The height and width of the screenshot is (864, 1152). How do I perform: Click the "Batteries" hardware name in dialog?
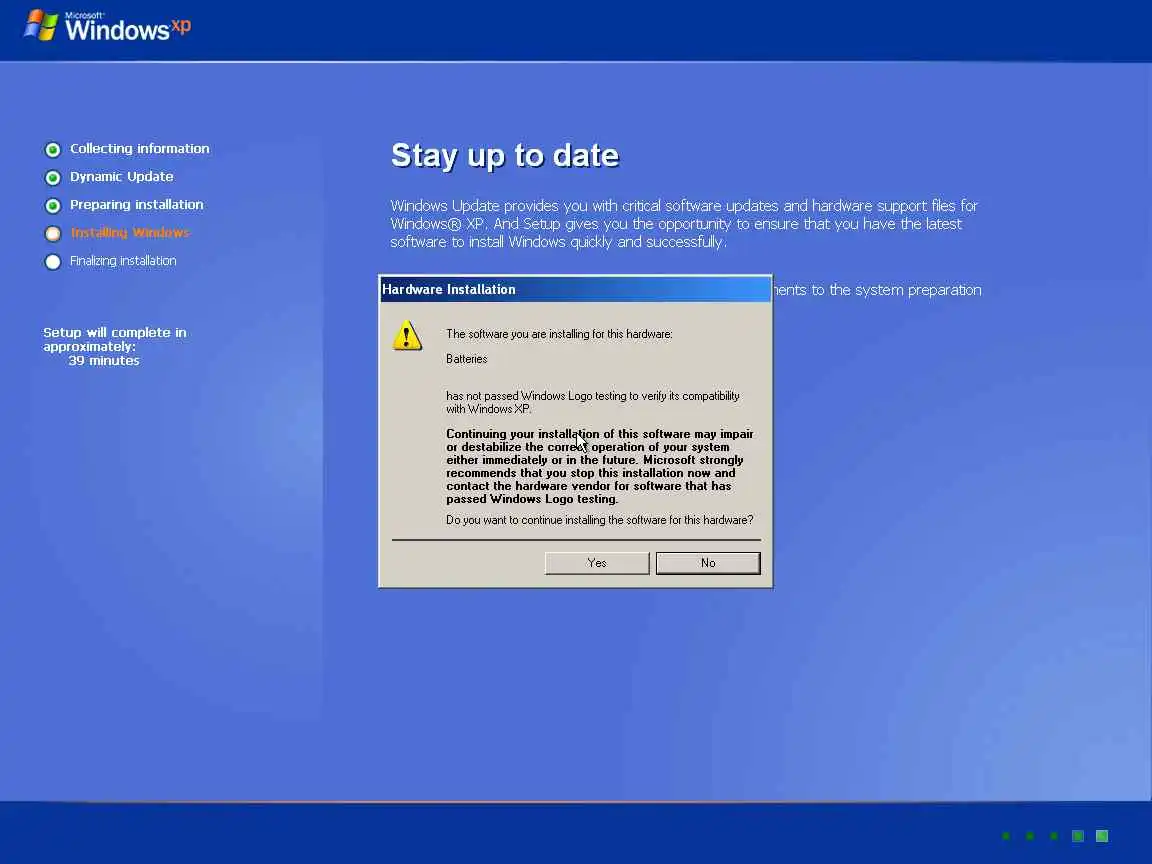467,359
